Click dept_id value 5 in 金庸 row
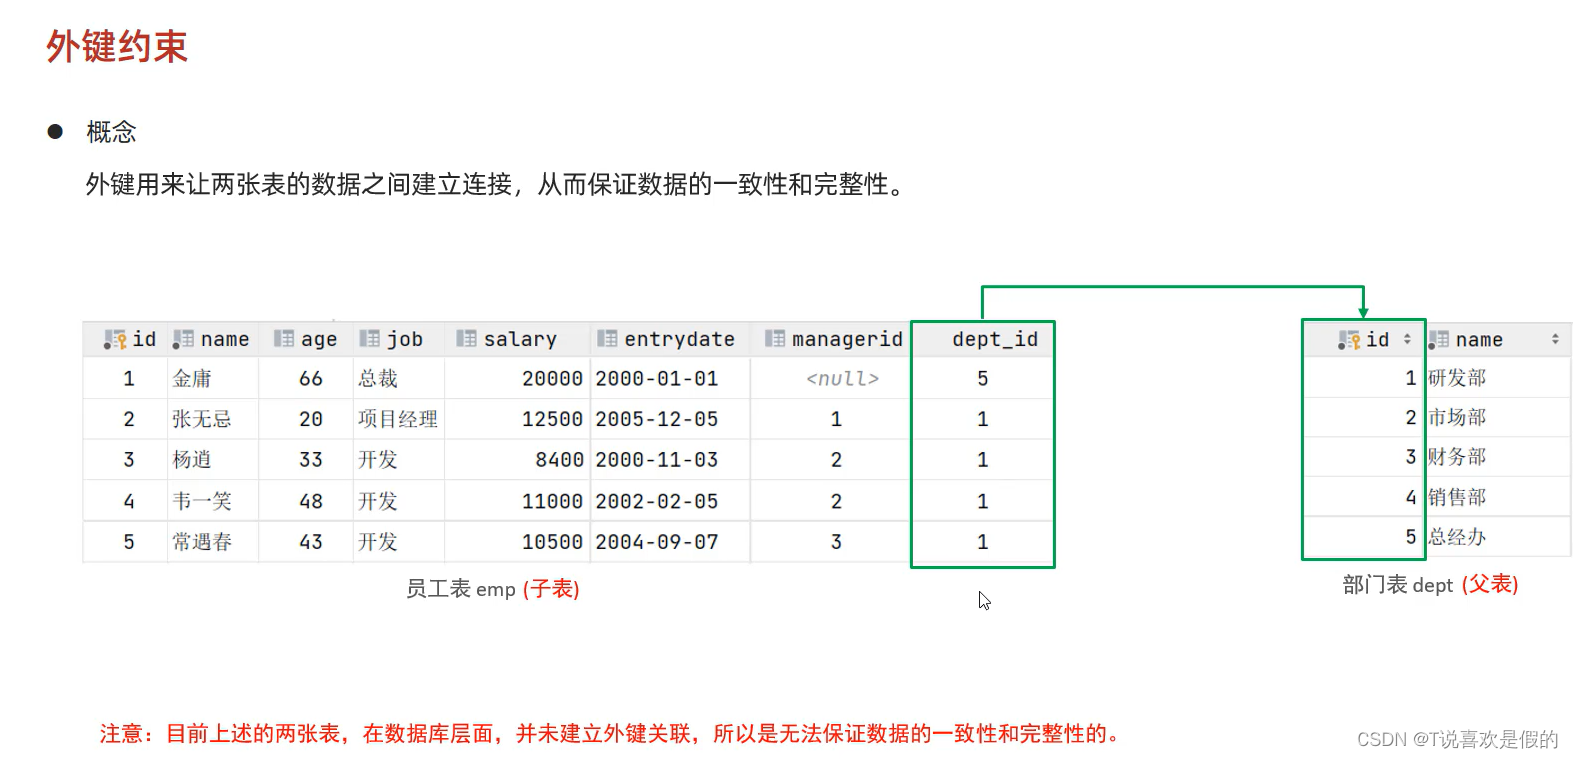The width and height of the screenshot is (1573, 759). (x=983, y=378)
